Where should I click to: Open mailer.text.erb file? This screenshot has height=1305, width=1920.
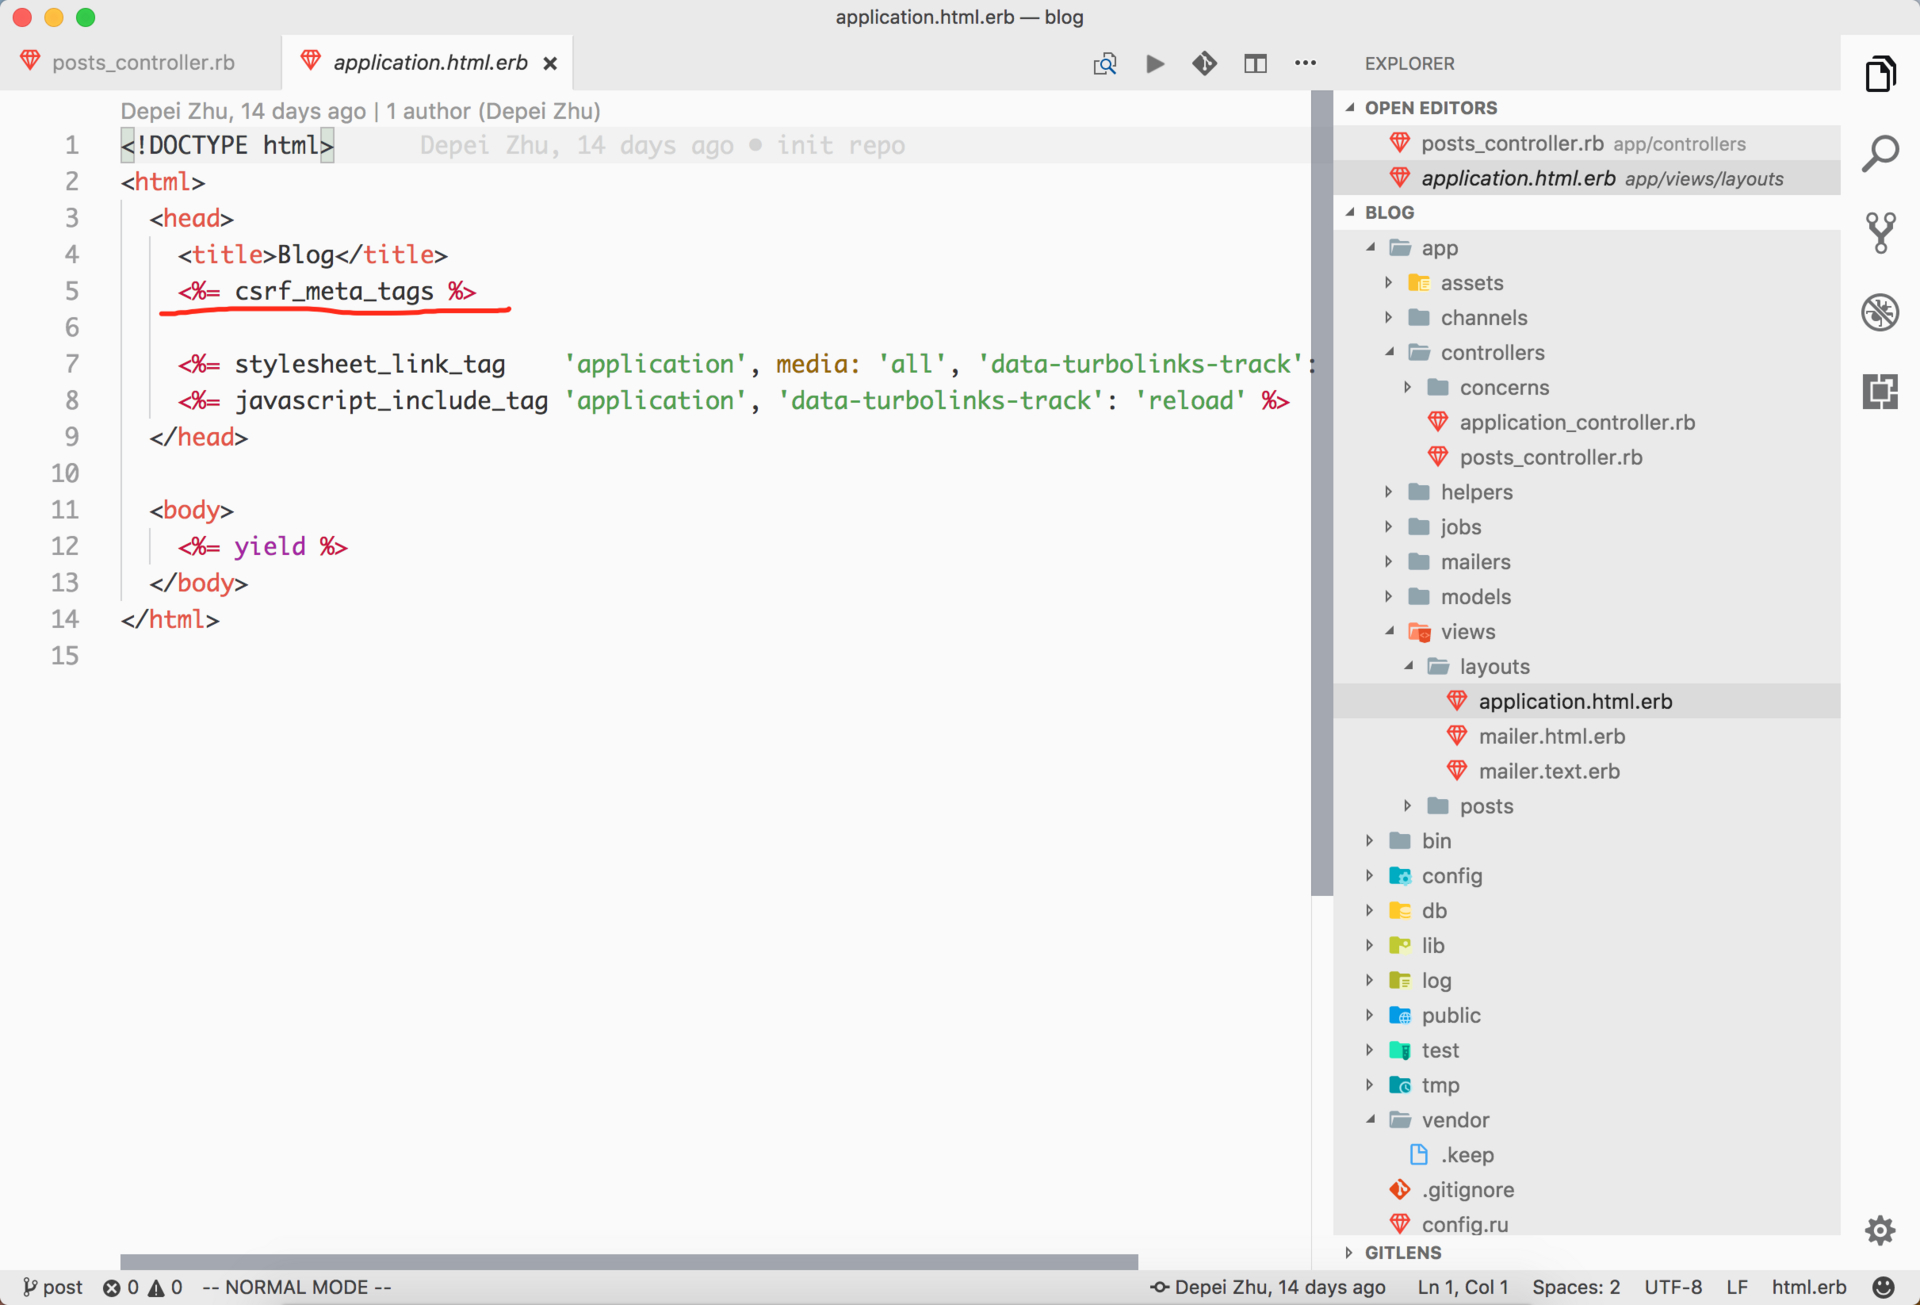click(1586, 772)
